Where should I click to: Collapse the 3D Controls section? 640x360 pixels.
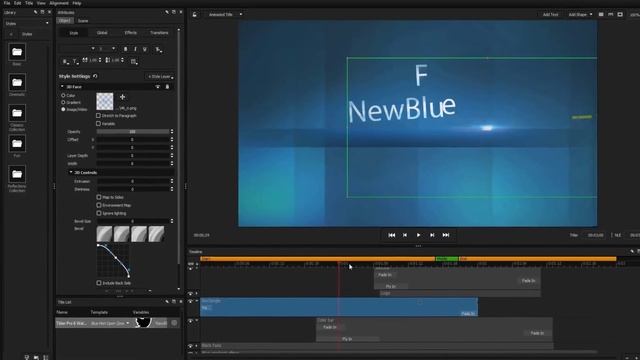tap(71, 172)
